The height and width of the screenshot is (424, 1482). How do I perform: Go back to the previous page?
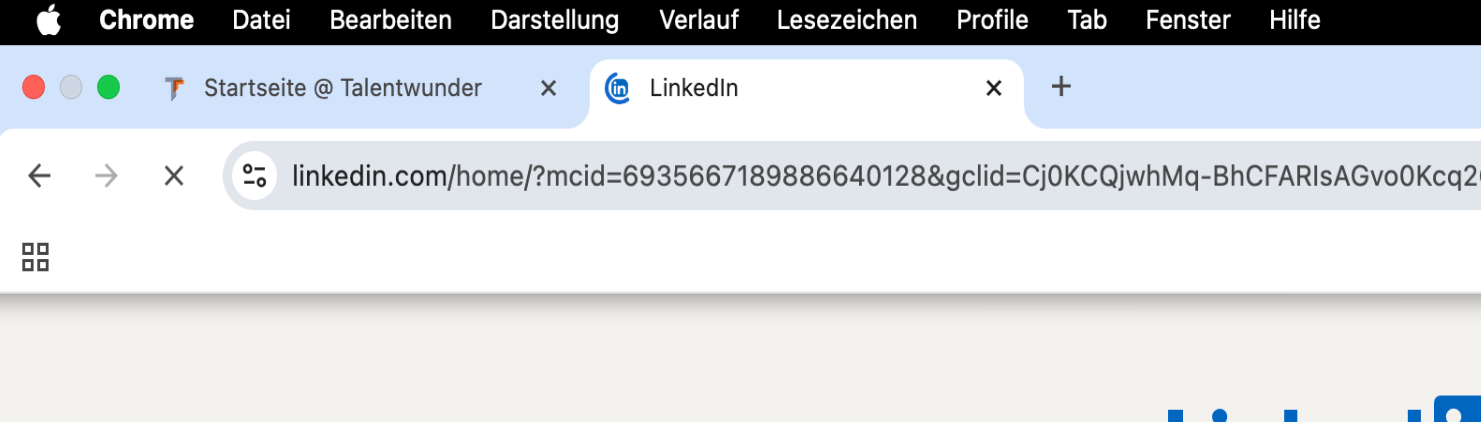pyautogui.click(x=39, y=176)
